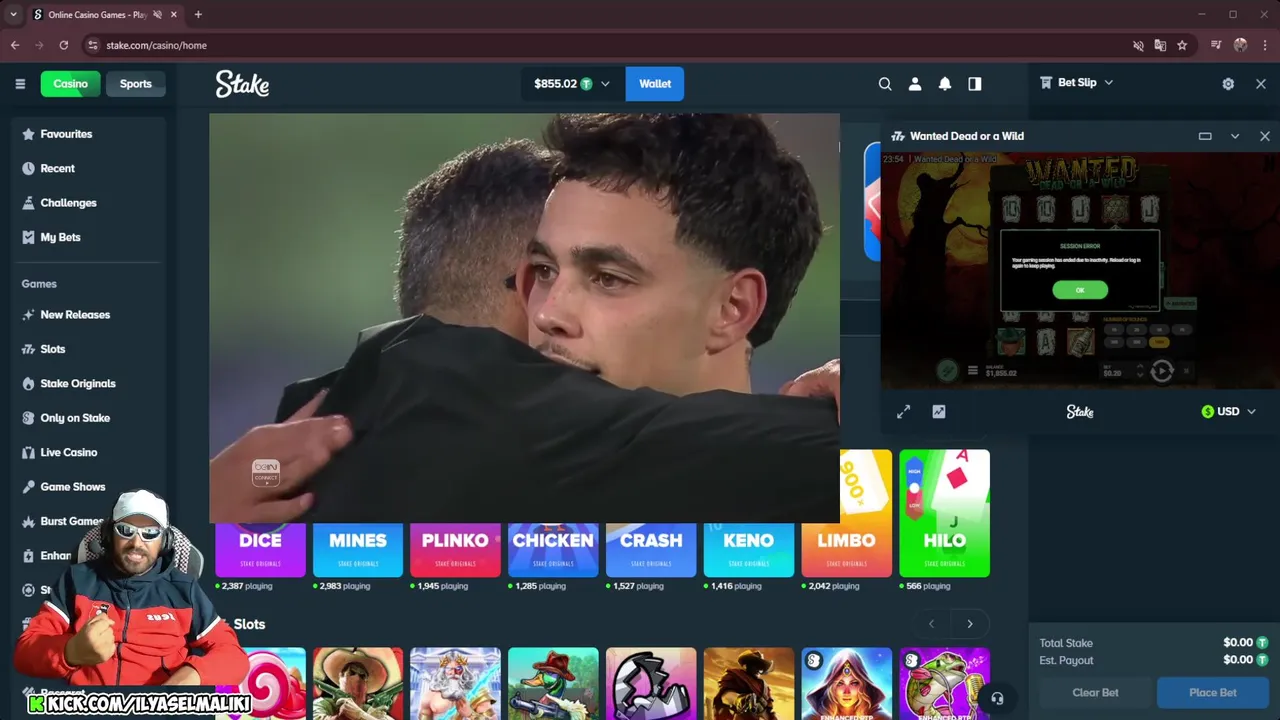View site information icon in the address bar

tap(93, 45)
